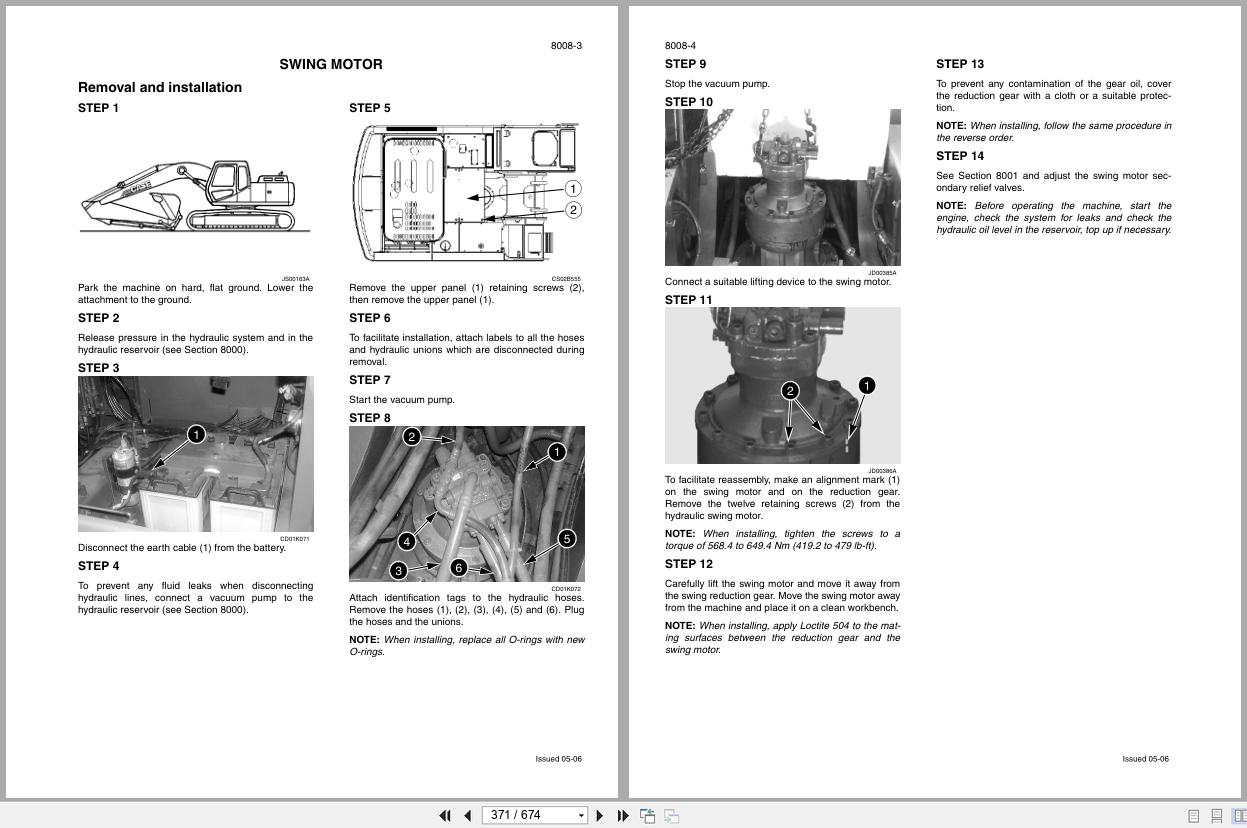Click the Removal and installation heading
Screen dimensions: 1247x828
(160, 87)
